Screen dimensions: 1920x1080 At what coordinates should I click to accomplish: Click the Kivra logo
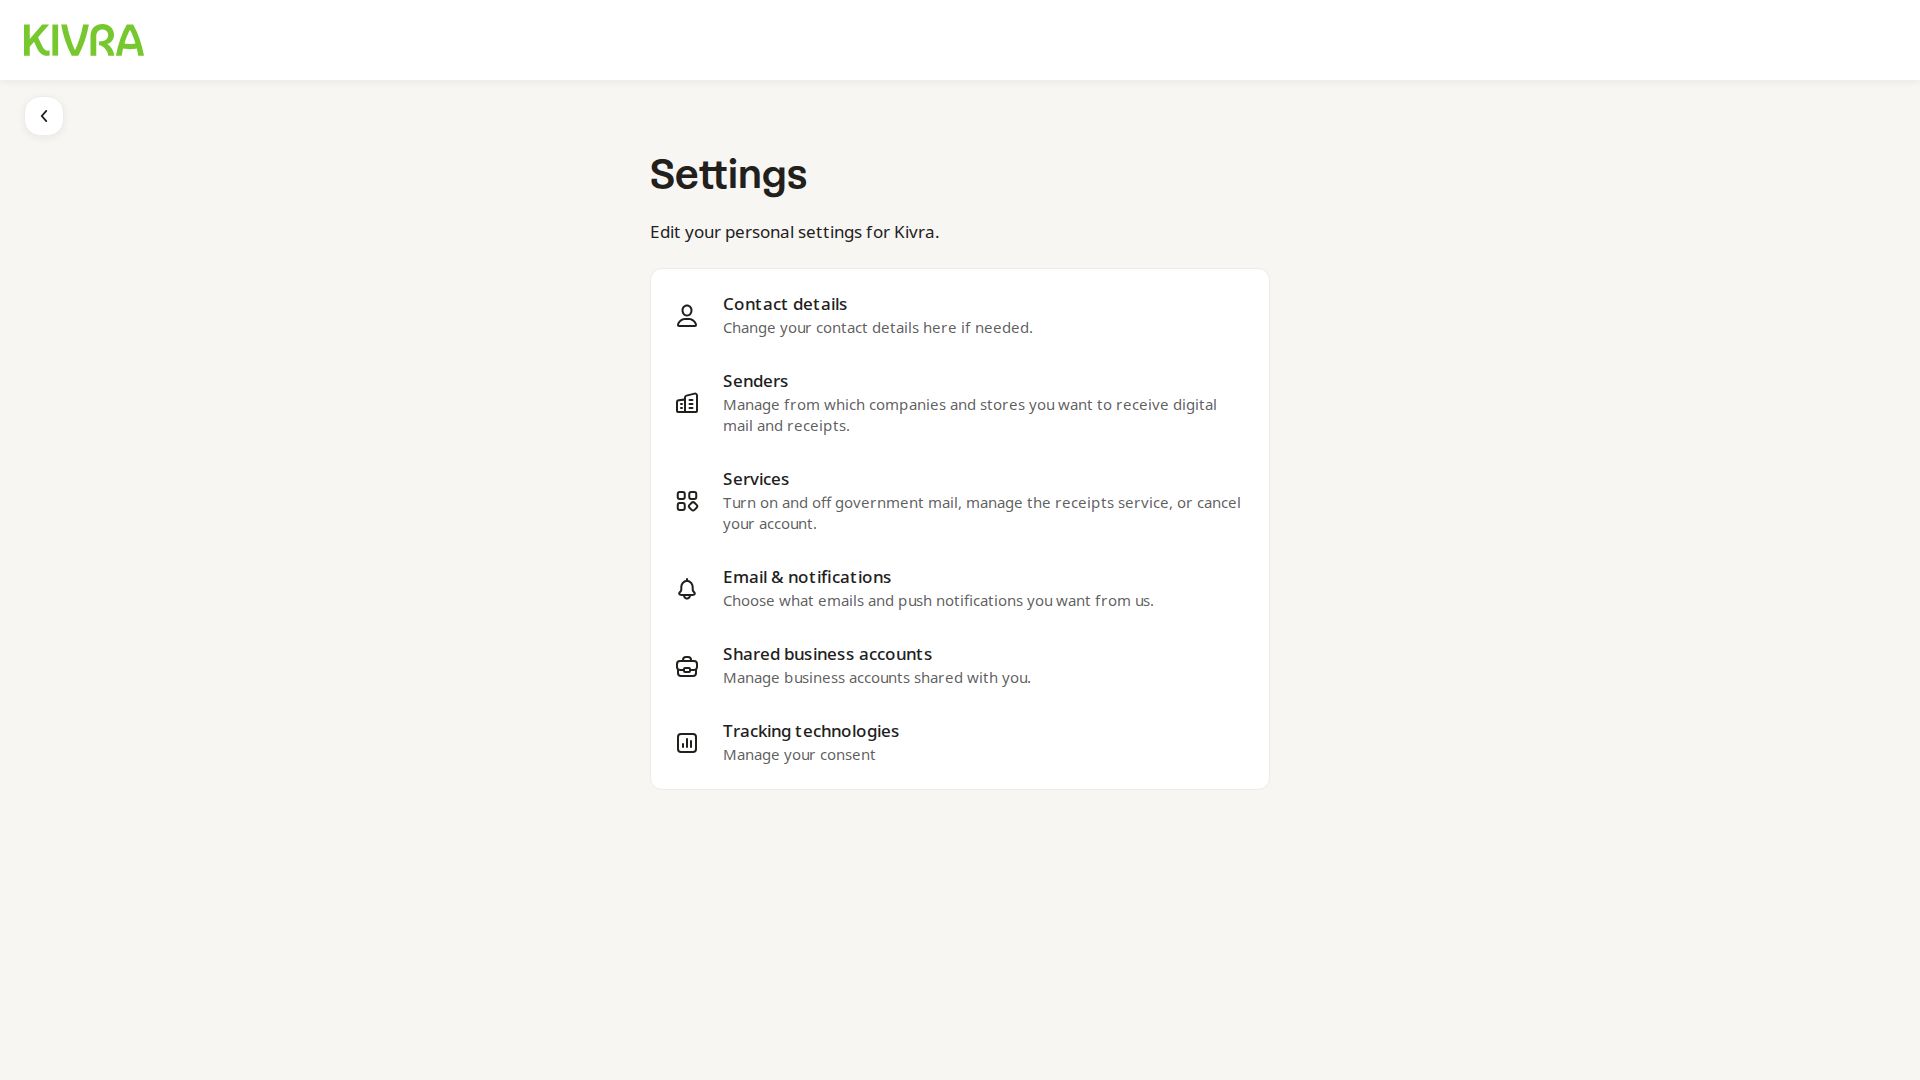(x=84, y=40)
